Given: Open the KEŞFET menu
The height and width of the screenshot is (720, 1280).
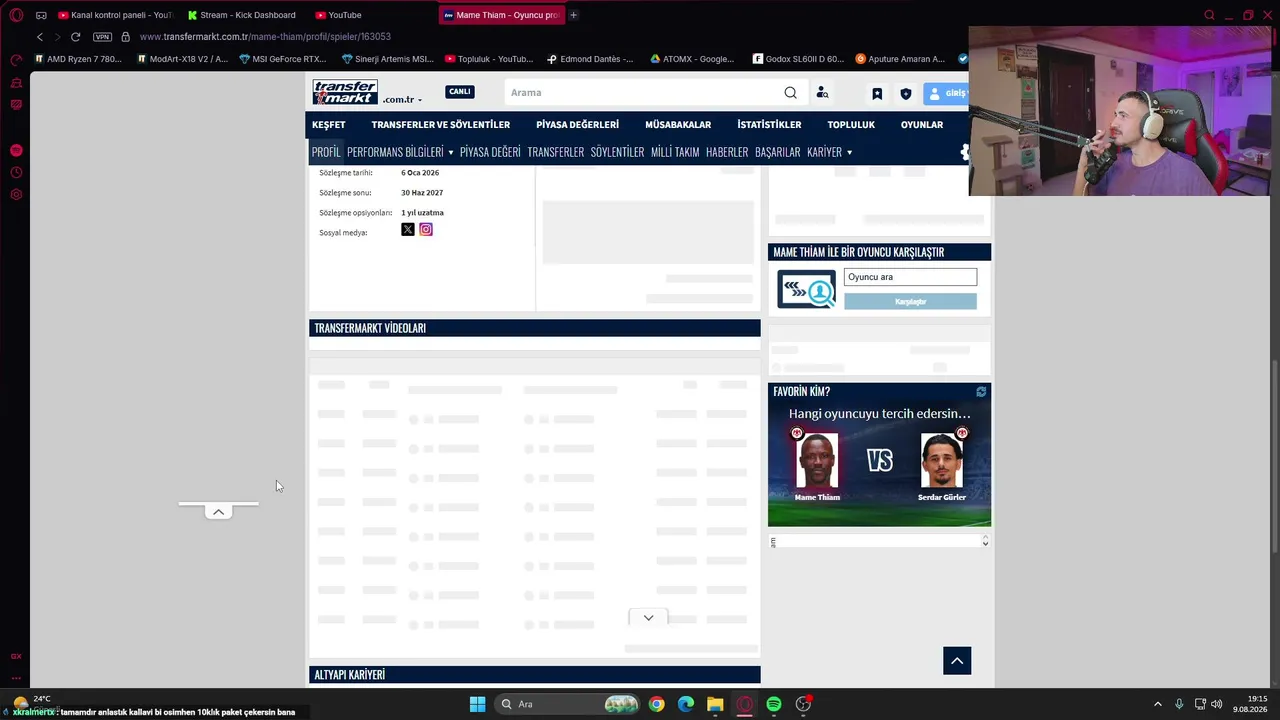Looking at the screenshot, I should (329, 125).
